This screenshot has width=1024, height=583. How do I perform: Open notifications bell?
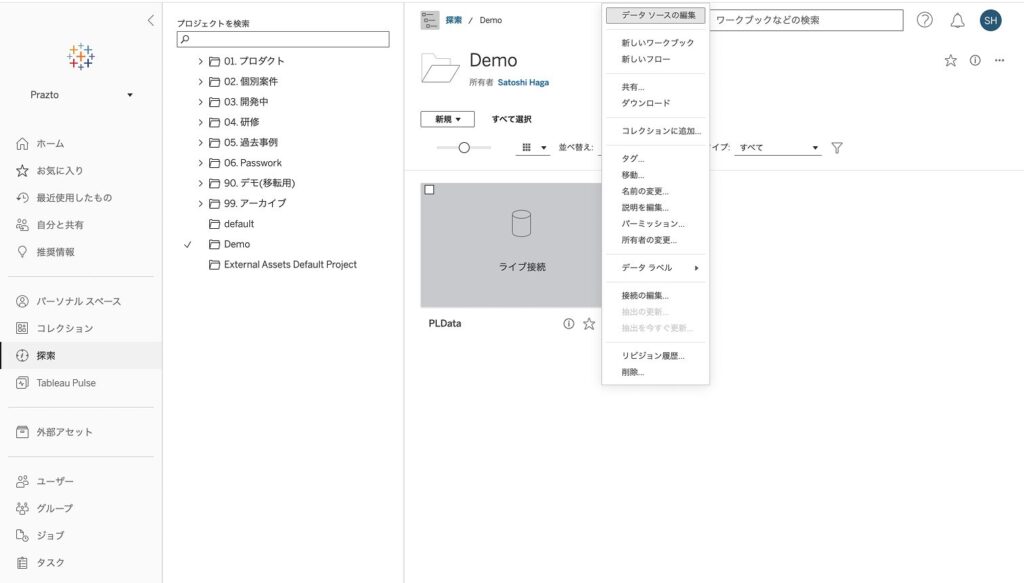click(957, 20)
